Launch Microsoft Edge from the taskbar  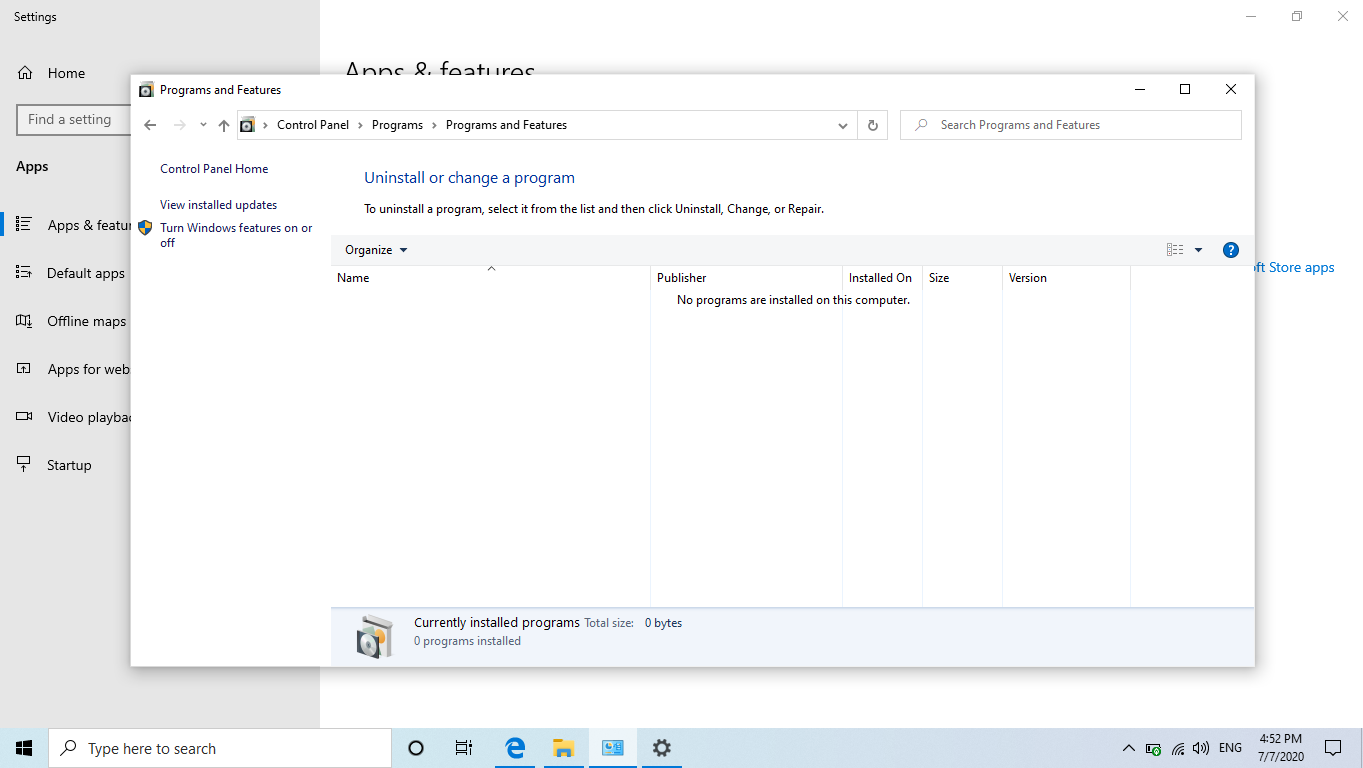[515, 748]
